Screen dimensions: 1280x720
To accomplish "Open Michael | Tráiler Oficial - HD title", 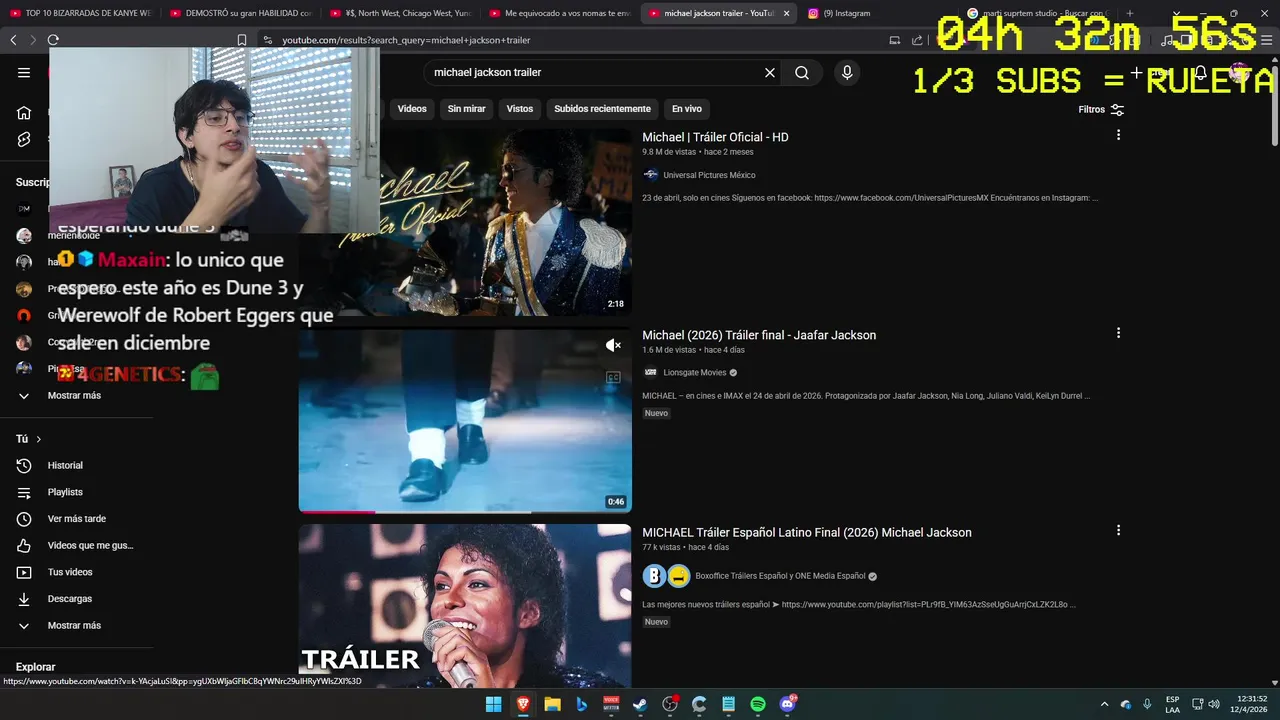I will pyautogui.click(x=715, y=137).
